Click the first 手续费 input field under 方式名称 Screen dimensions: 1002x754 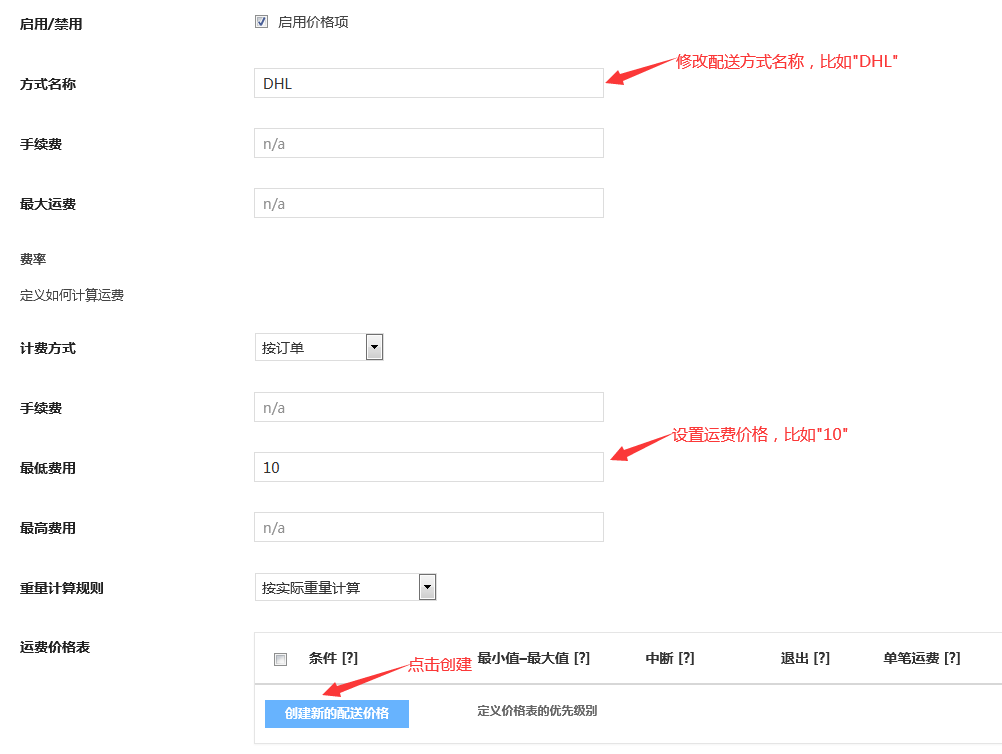point(428,143)
